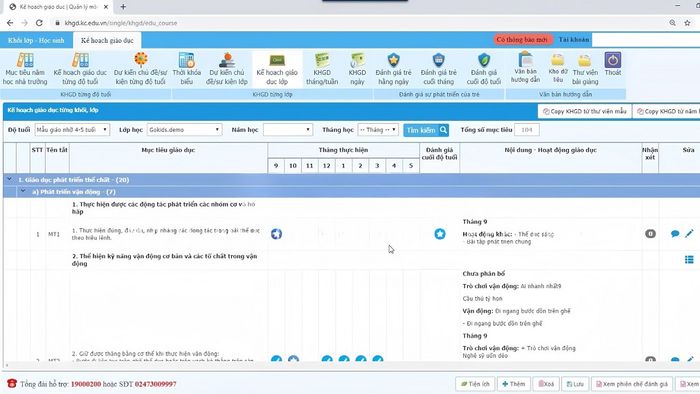Click Lưu button
This screenshot has width=700, height=394.
(575, 384)
